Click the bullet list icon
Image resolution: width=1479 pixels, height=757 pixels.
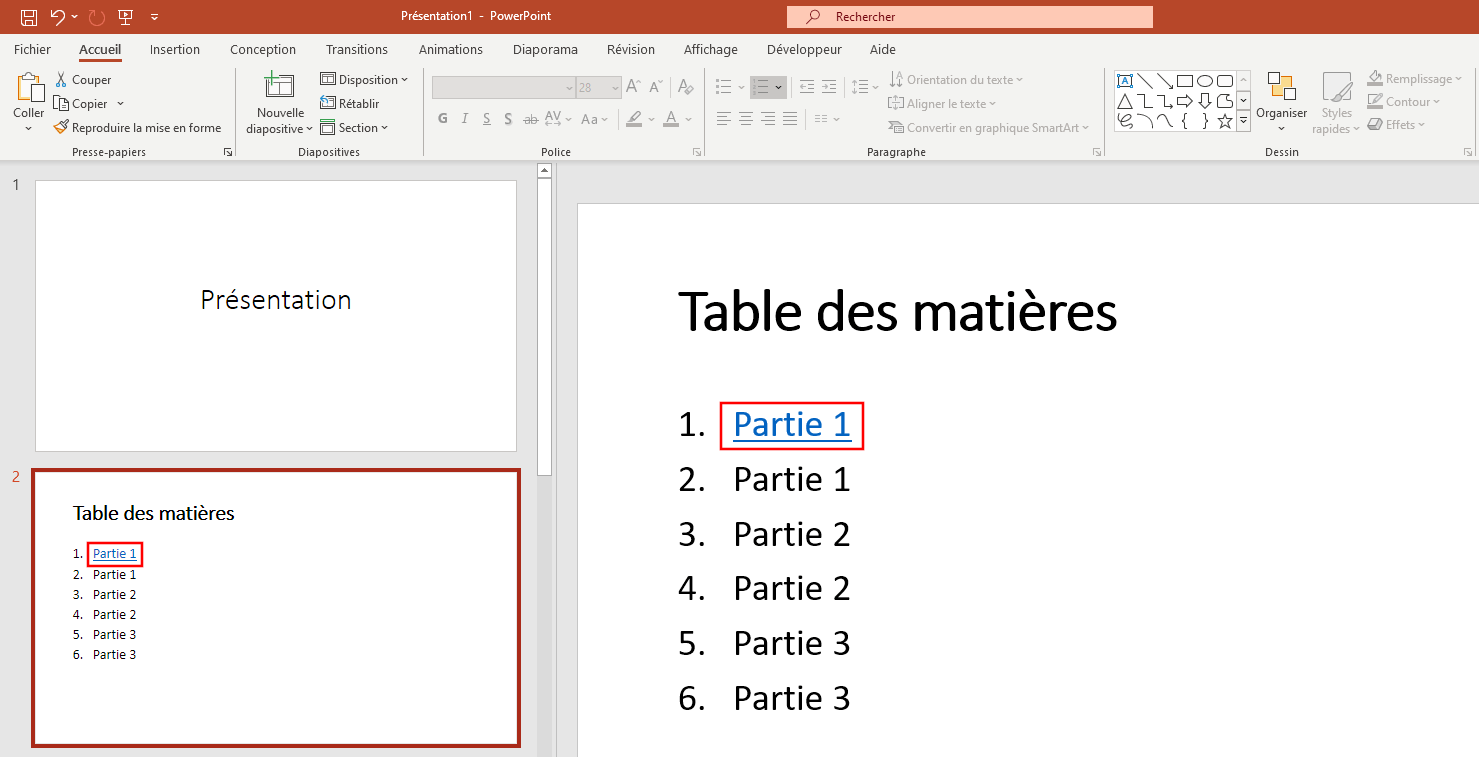coord(724,88)
